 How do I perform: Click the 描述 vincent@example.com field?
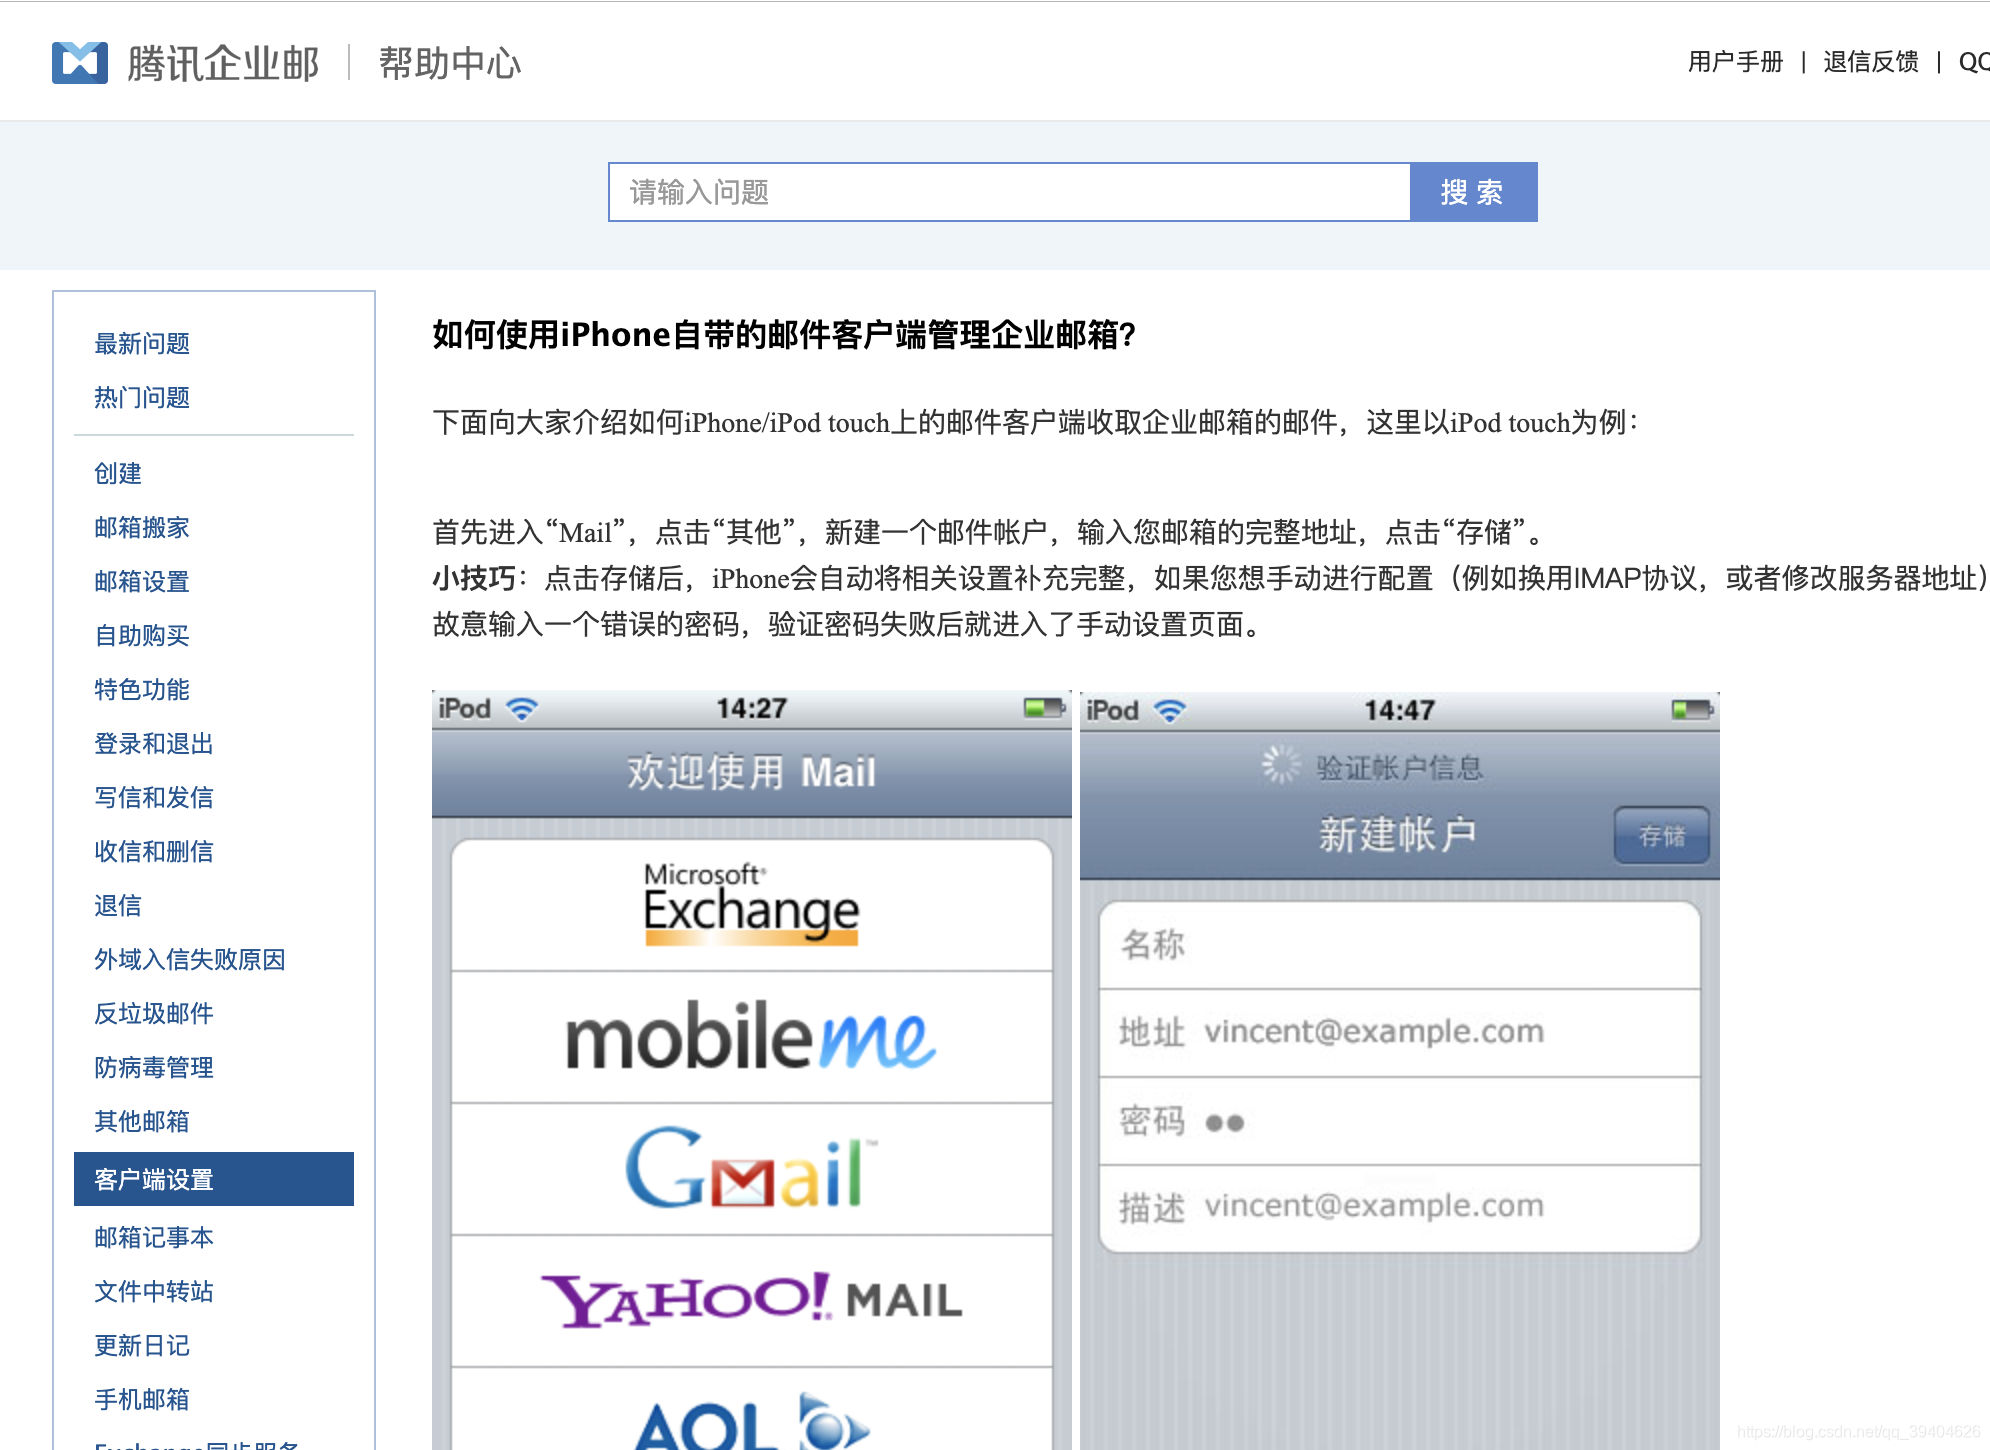pos(1400,1208)
